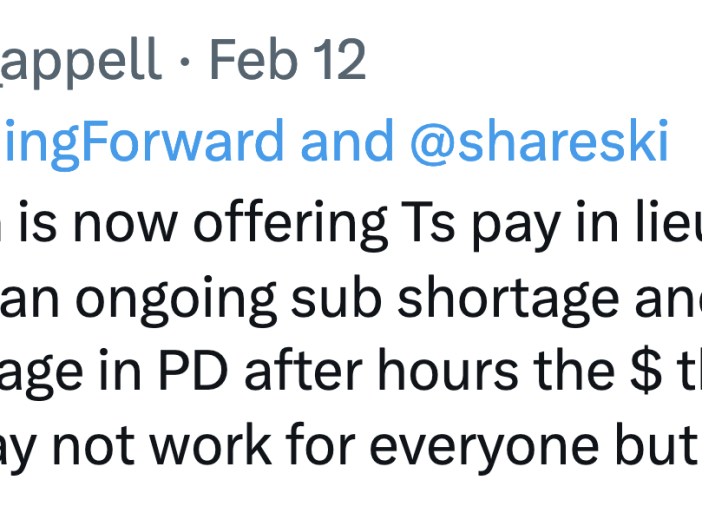This screenshot has height=526, width=702.
Task: Open the author handle ending in 'appell'
Action: pos(81,62)
